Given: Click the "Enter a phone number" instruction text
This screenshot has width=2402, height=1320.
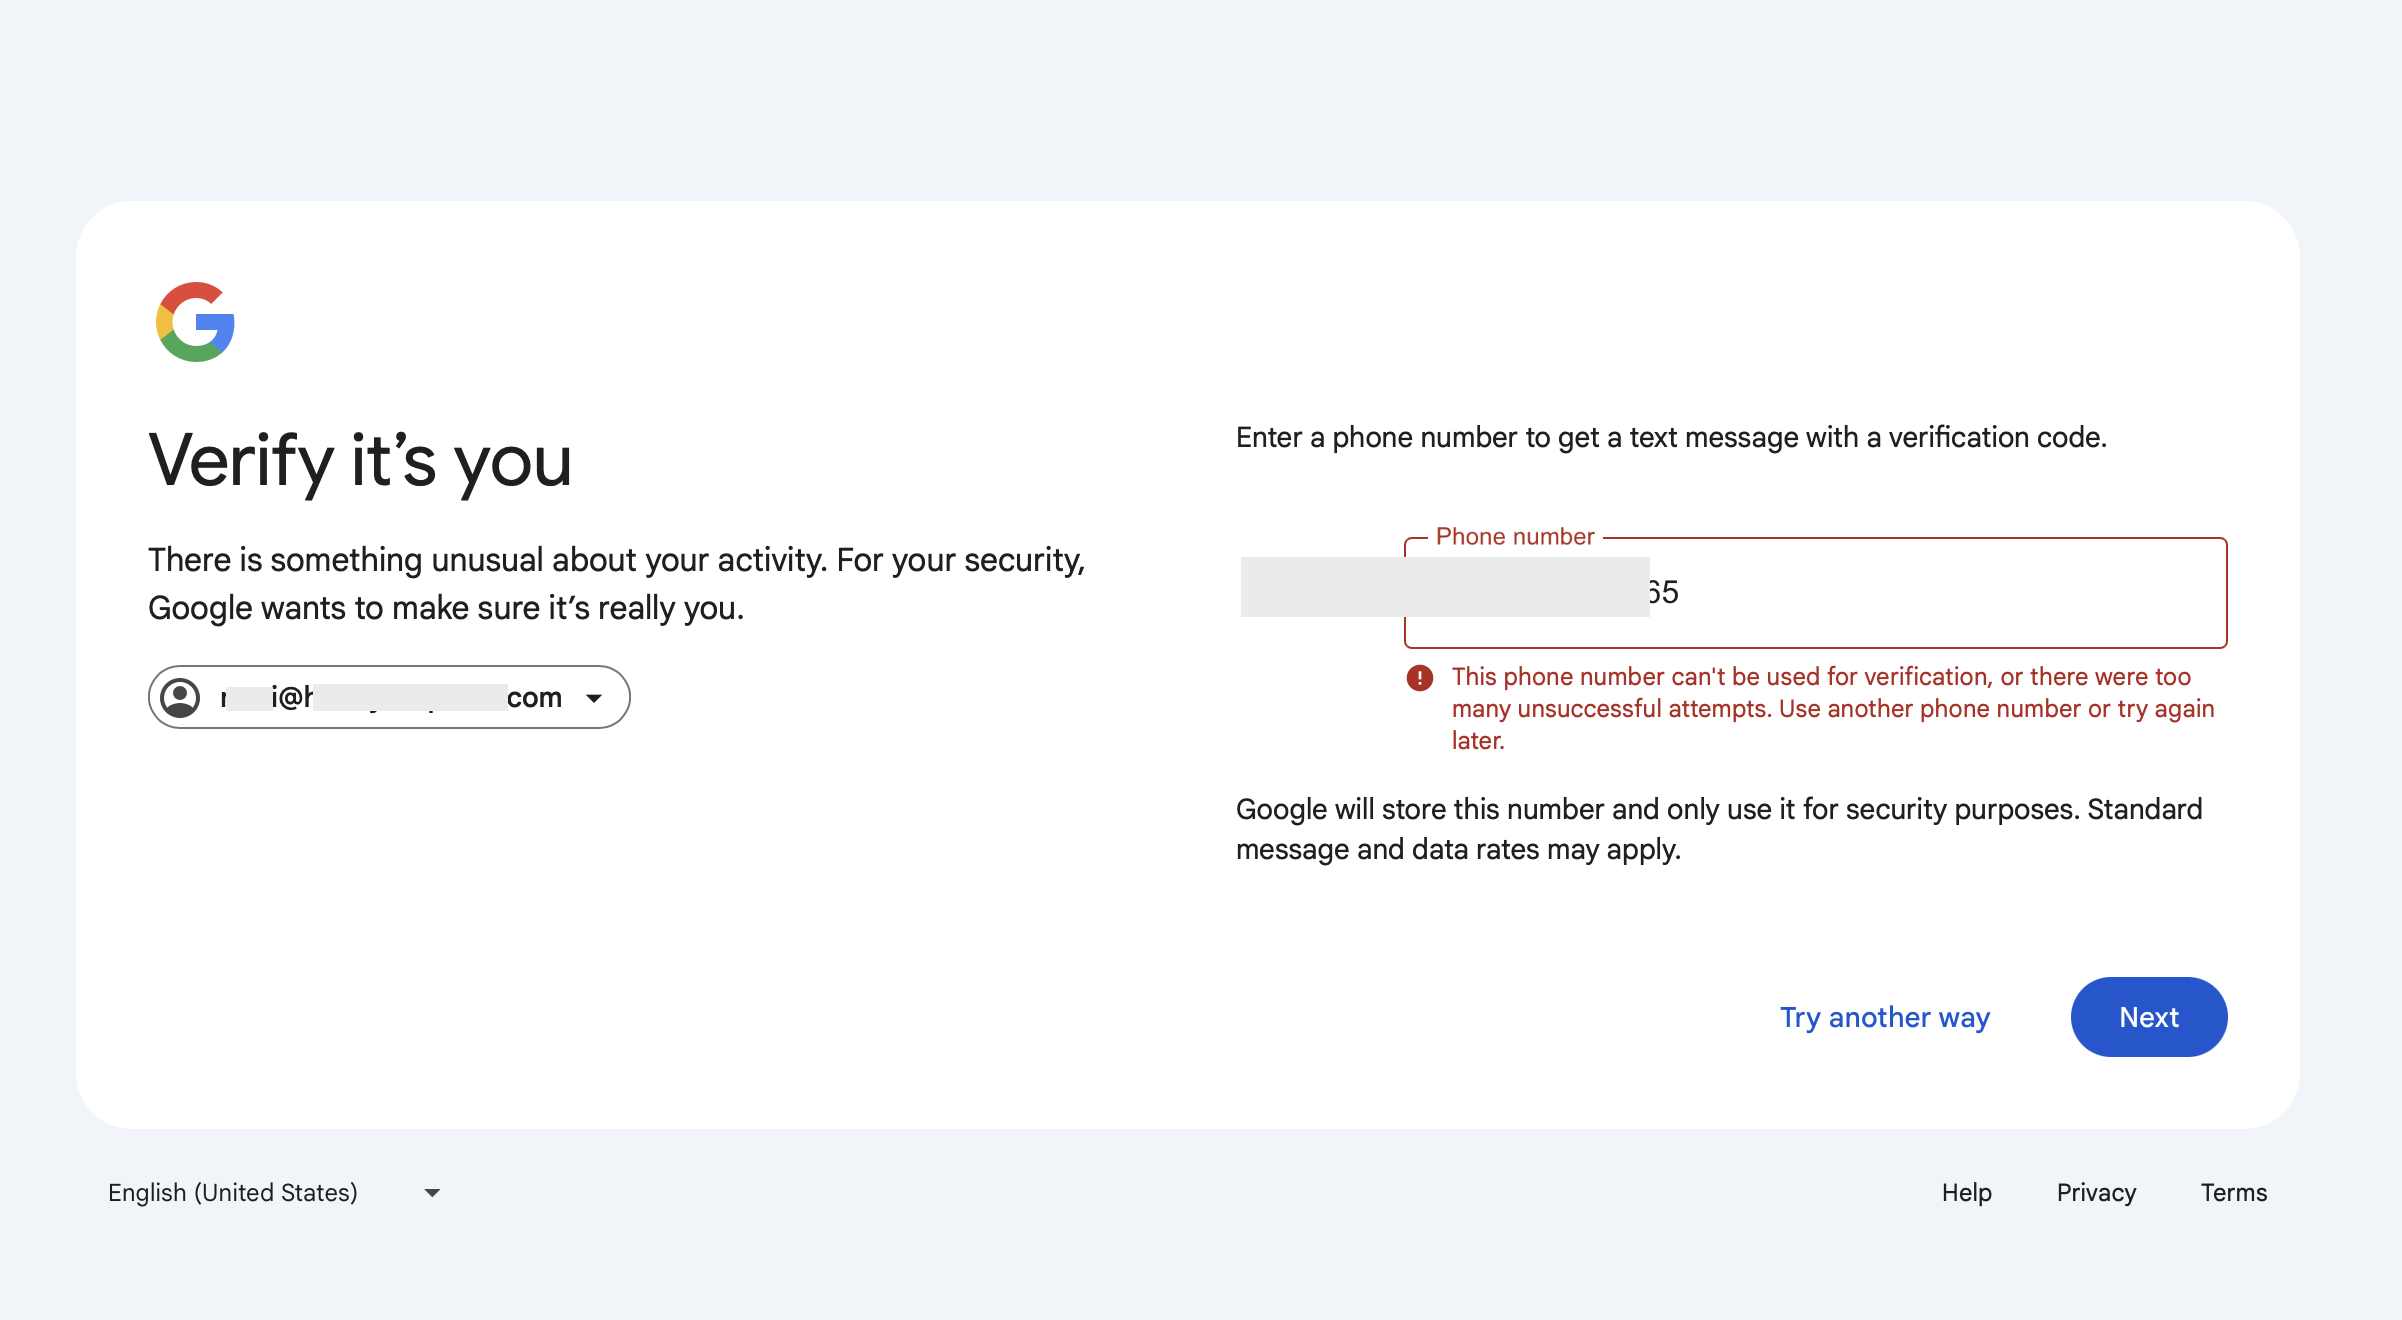Looking at the screenshot, I should coord(1671,438).
